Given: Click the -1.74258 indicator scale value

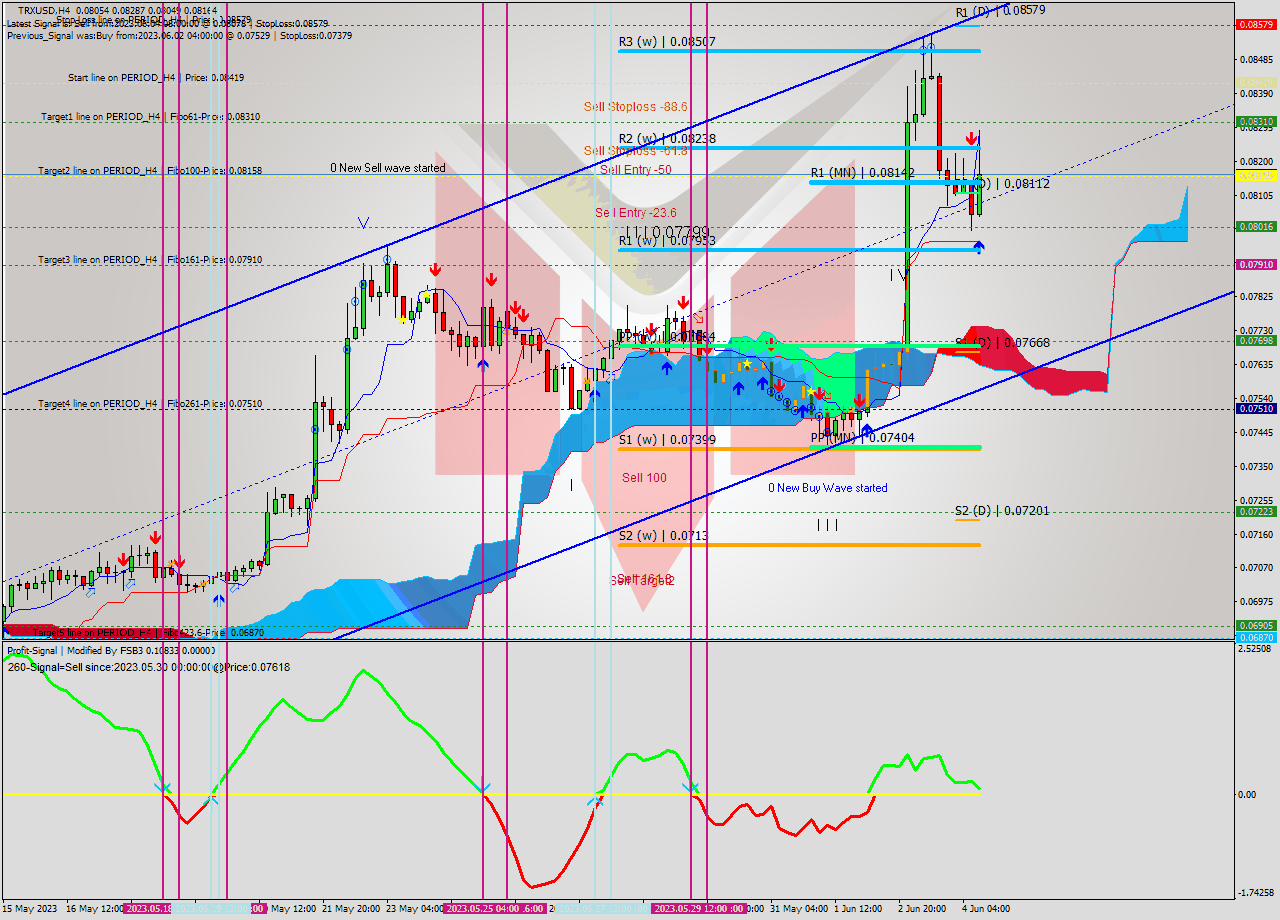Looking at the screenshot, I should pos(1254,893).
